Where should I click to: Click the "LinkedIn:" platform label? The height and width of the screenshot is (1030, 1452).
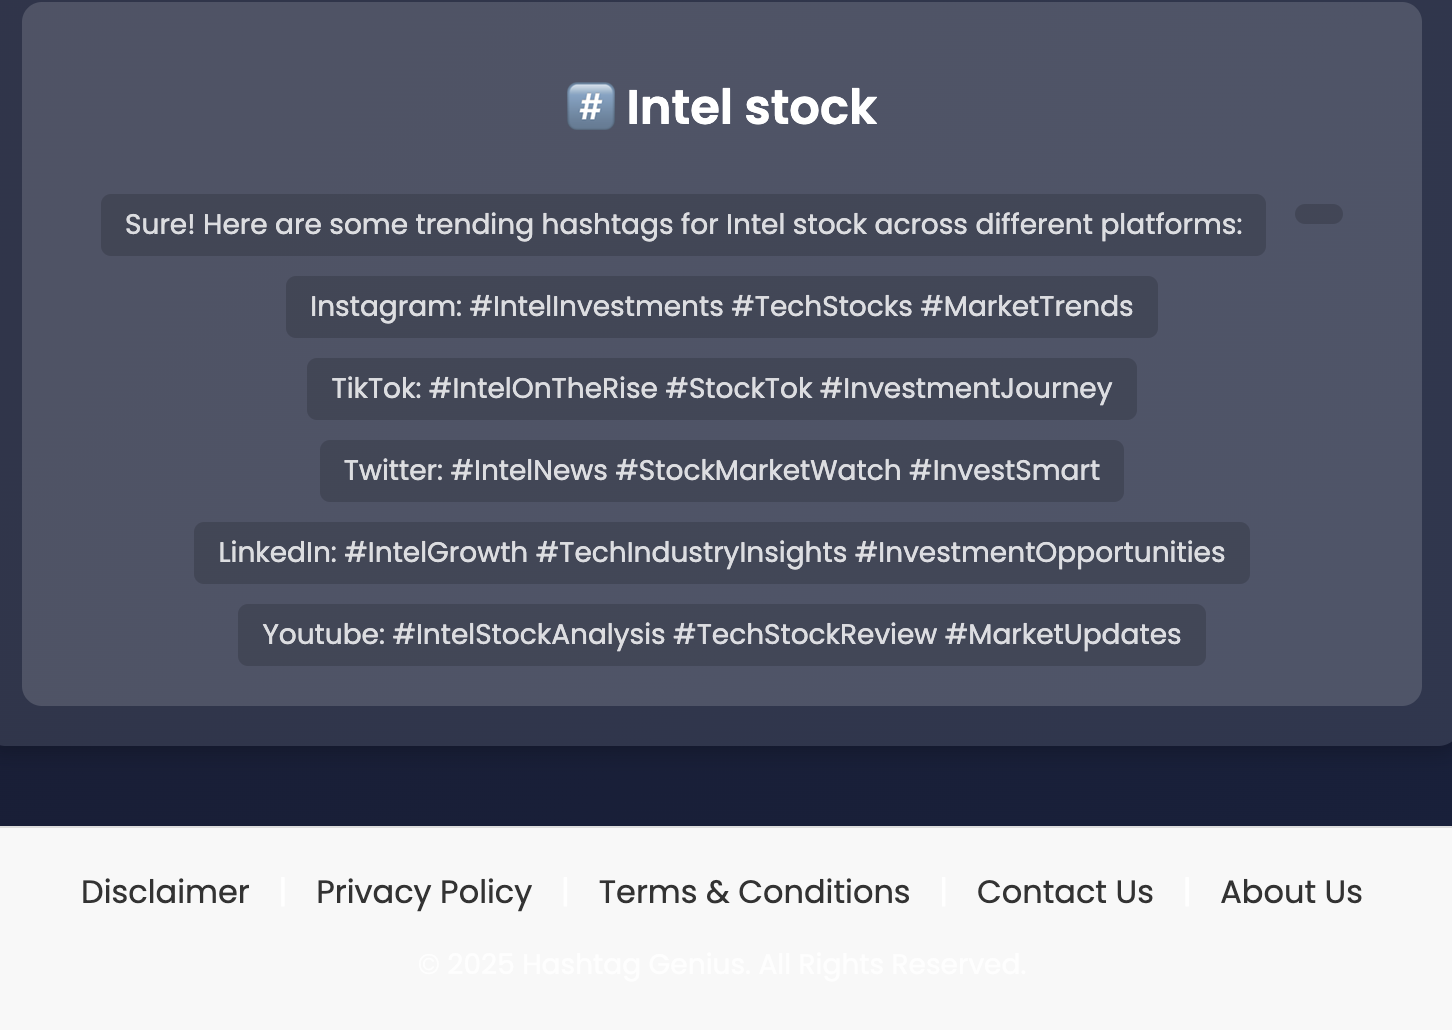click(277, 553)
